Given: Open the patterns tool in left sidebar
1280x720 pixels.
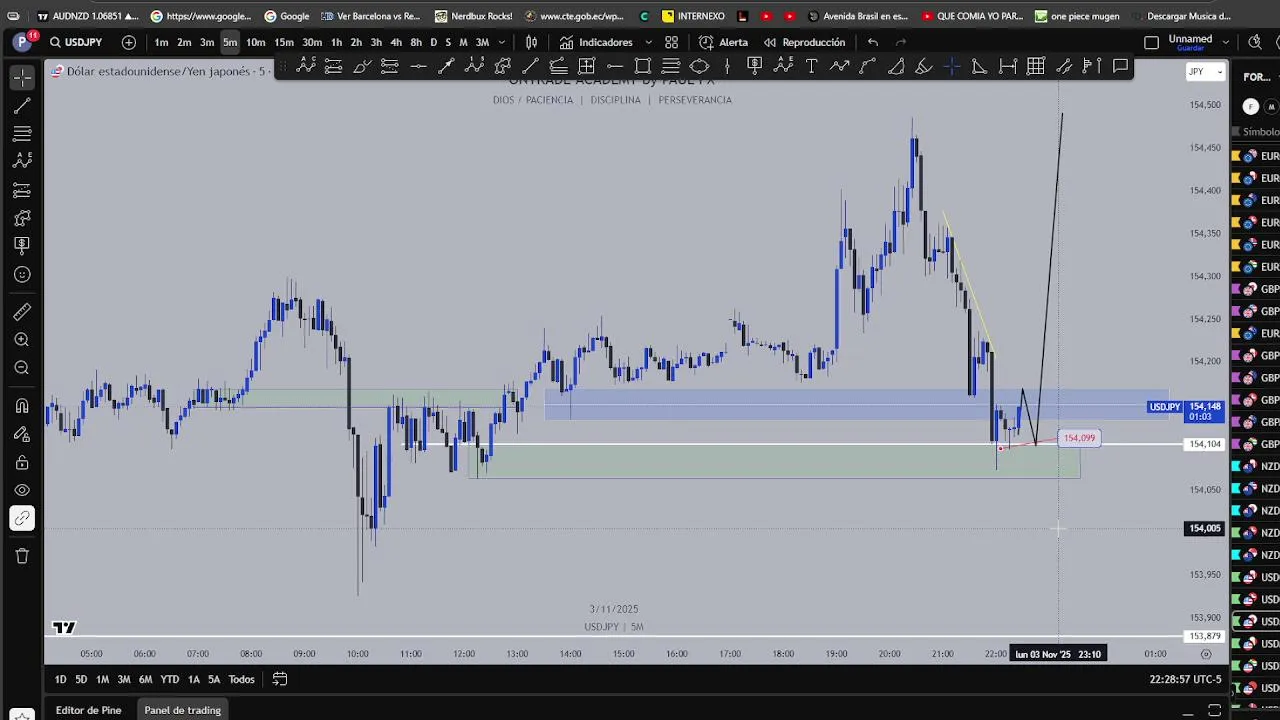Looking at the screenshot, I should [x=22, y=161].
